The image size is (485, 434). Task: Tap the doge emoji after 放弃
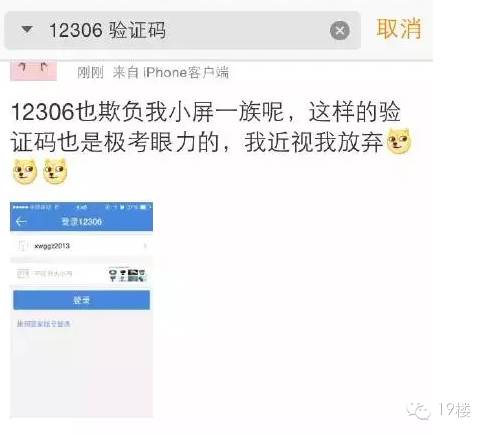point(398,141)
